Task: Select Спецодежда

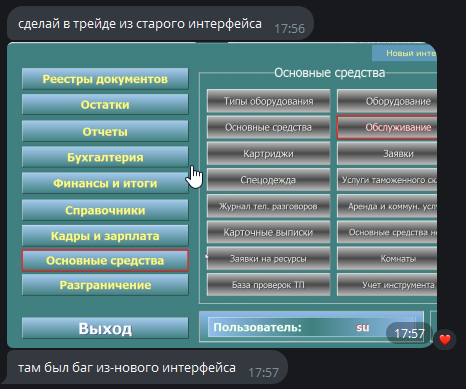Action: 268,180
